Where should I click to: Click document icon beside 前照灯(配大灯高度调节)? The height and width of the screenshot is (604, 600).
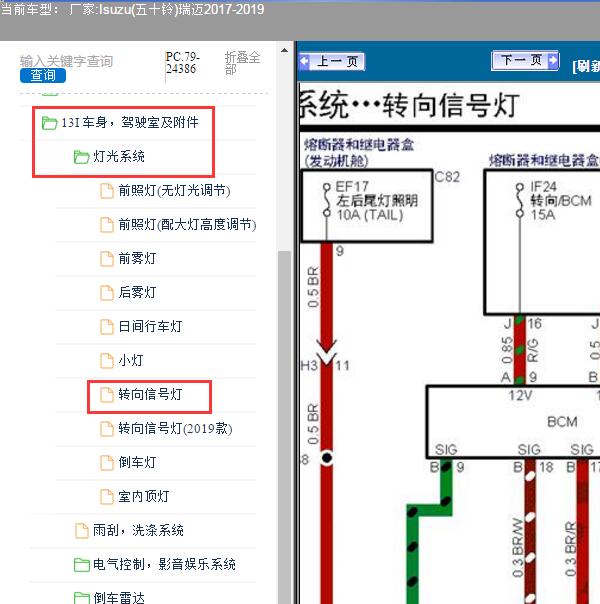point(107,225)
